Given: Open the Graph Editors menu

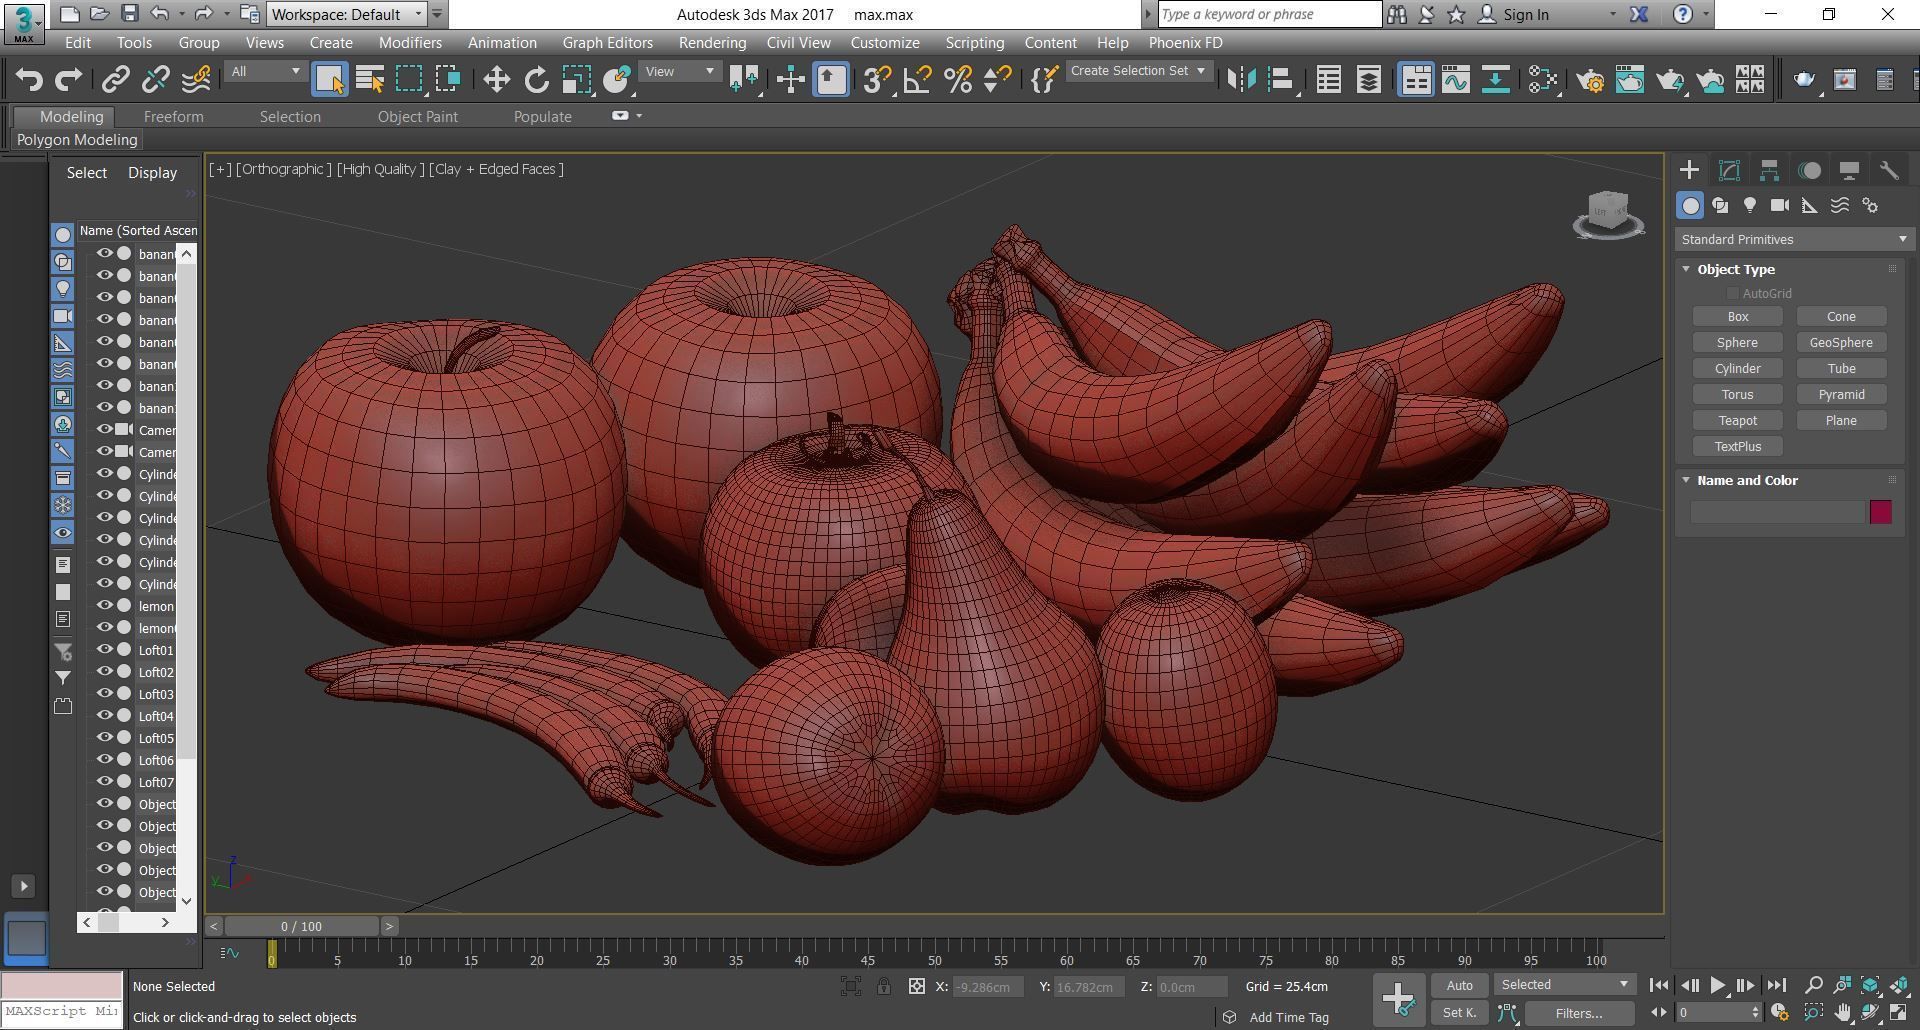Looking at the screenshot, I should (607, 43).
